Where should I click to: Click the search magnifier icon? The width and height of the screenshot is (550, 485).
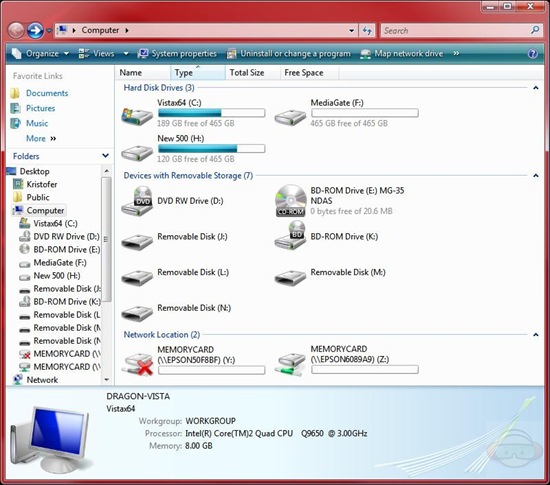[x=535, y=30]
